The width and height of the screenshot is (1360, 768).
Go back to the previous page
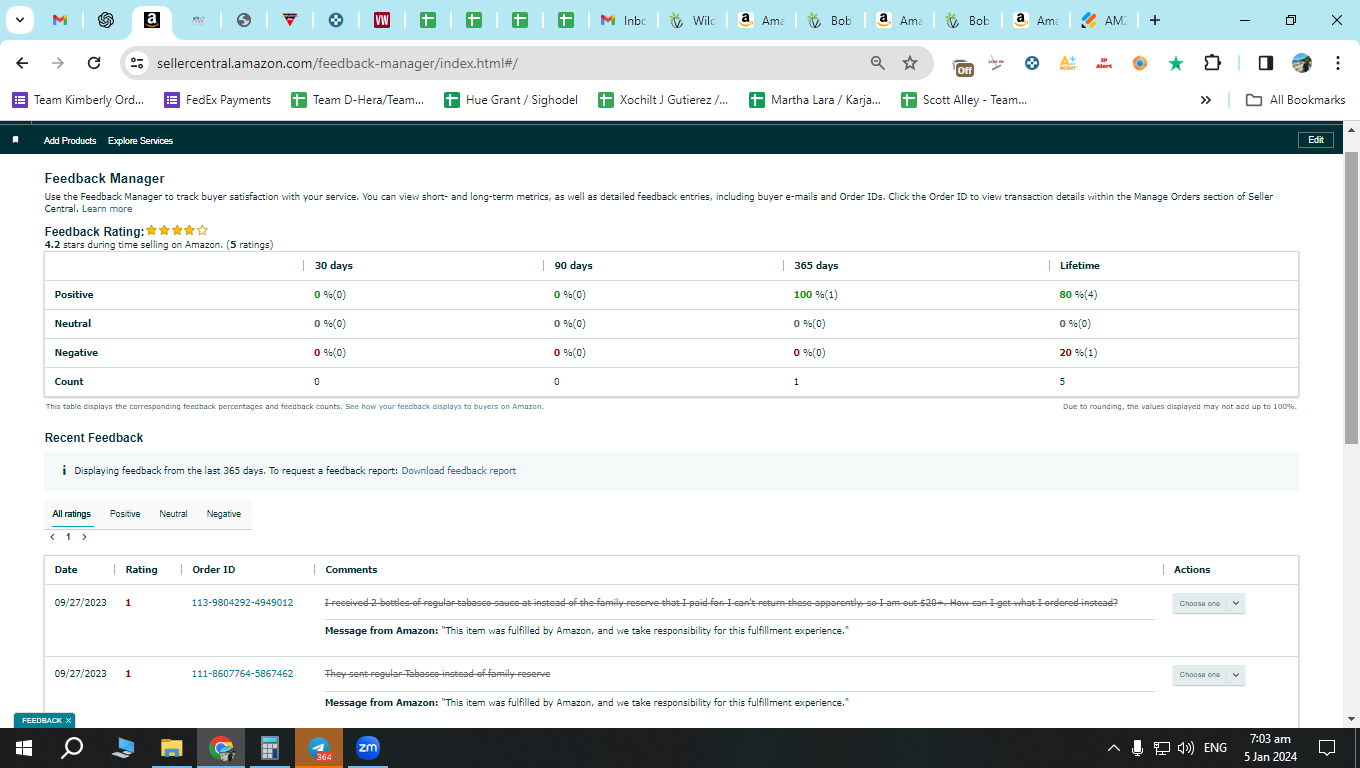point(22,63)
